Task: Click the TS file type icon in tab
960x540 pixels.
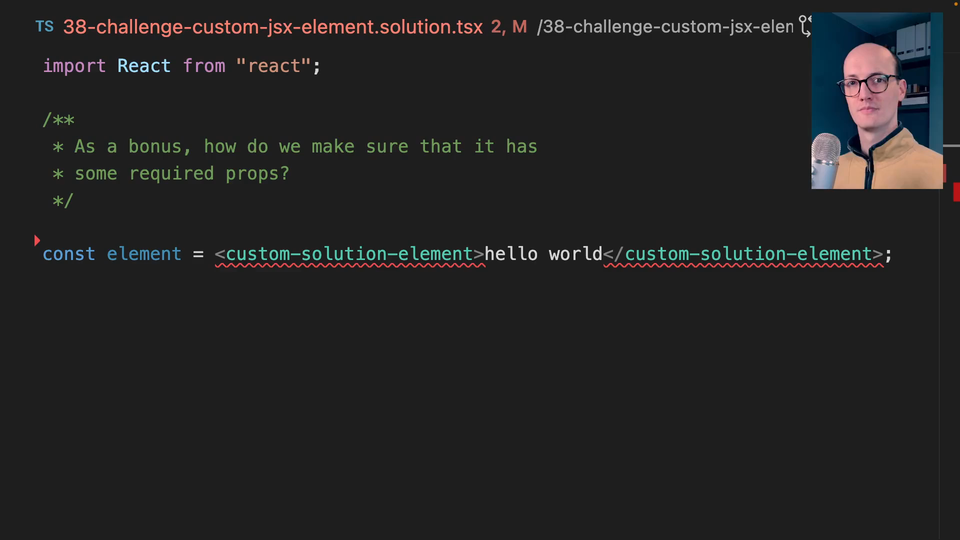Action: click(x=44, y=27)
